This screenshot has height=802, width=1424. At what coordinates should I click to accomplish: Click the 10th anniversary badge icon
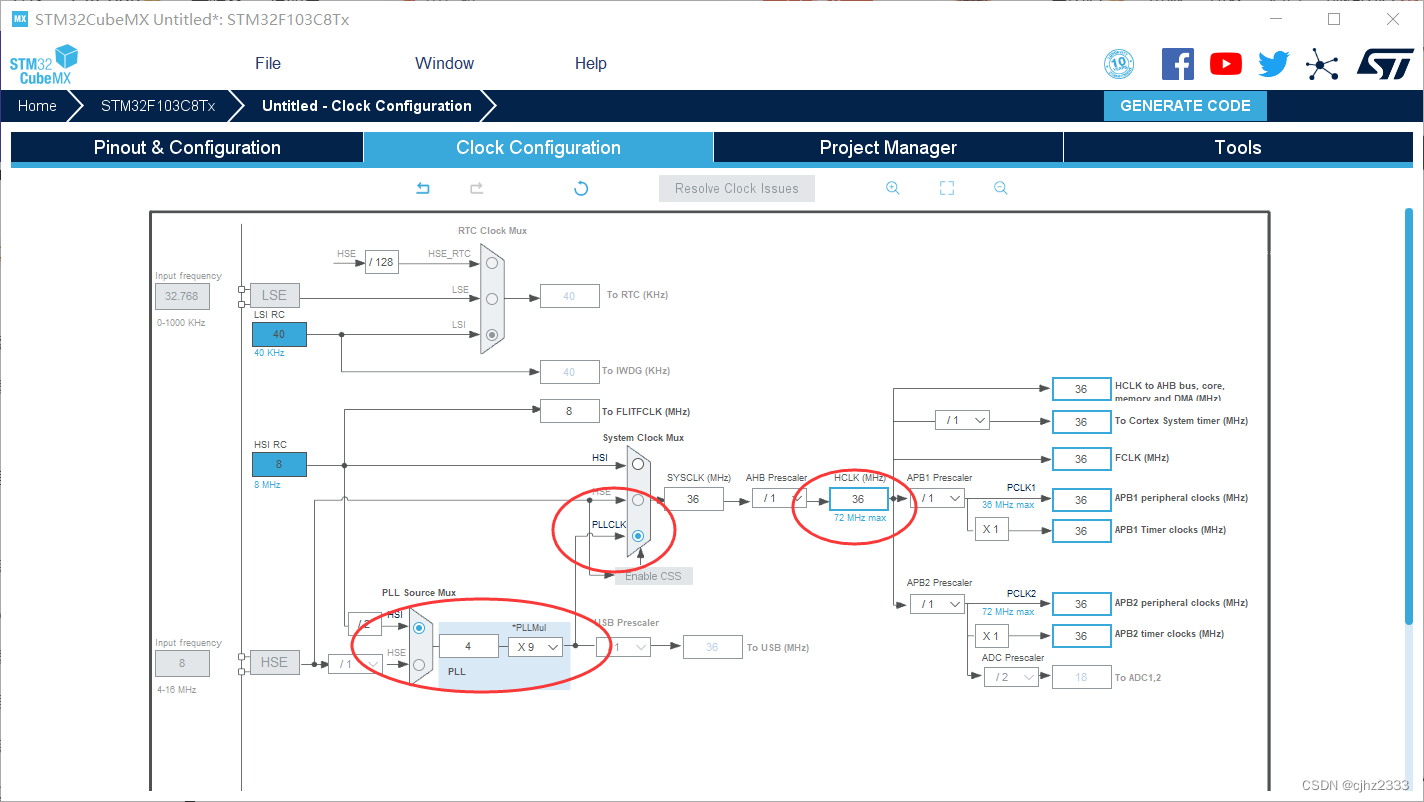1119,64
